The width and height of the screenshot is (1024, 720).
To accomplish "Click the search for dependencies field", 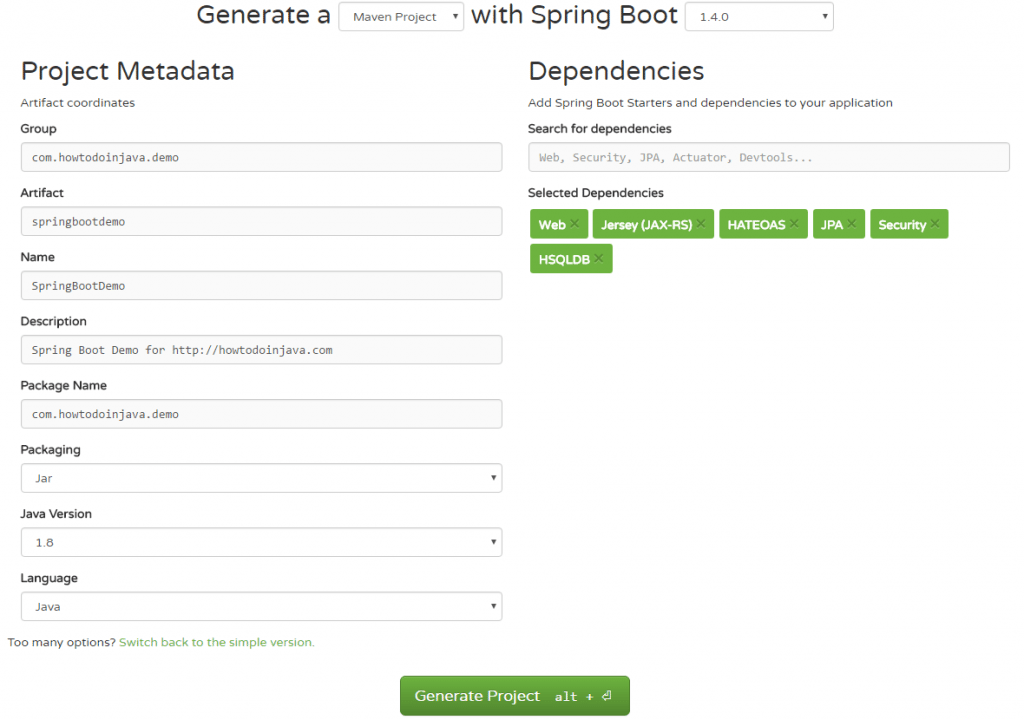I will 768,157.
